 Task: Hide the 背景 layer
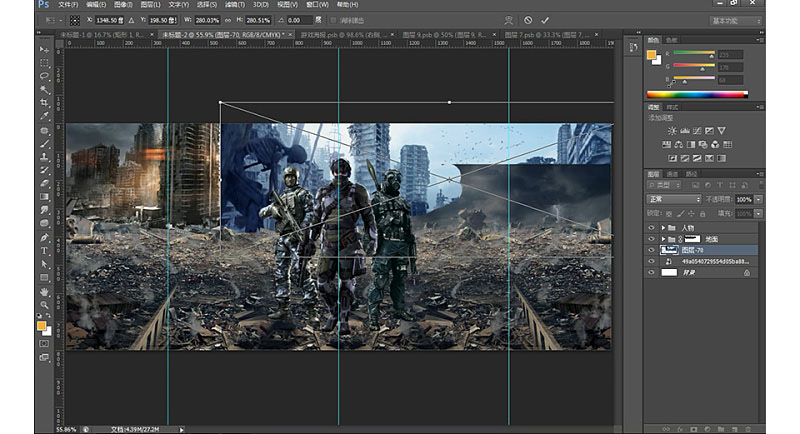pyautogui.click(x=651, y=273)
